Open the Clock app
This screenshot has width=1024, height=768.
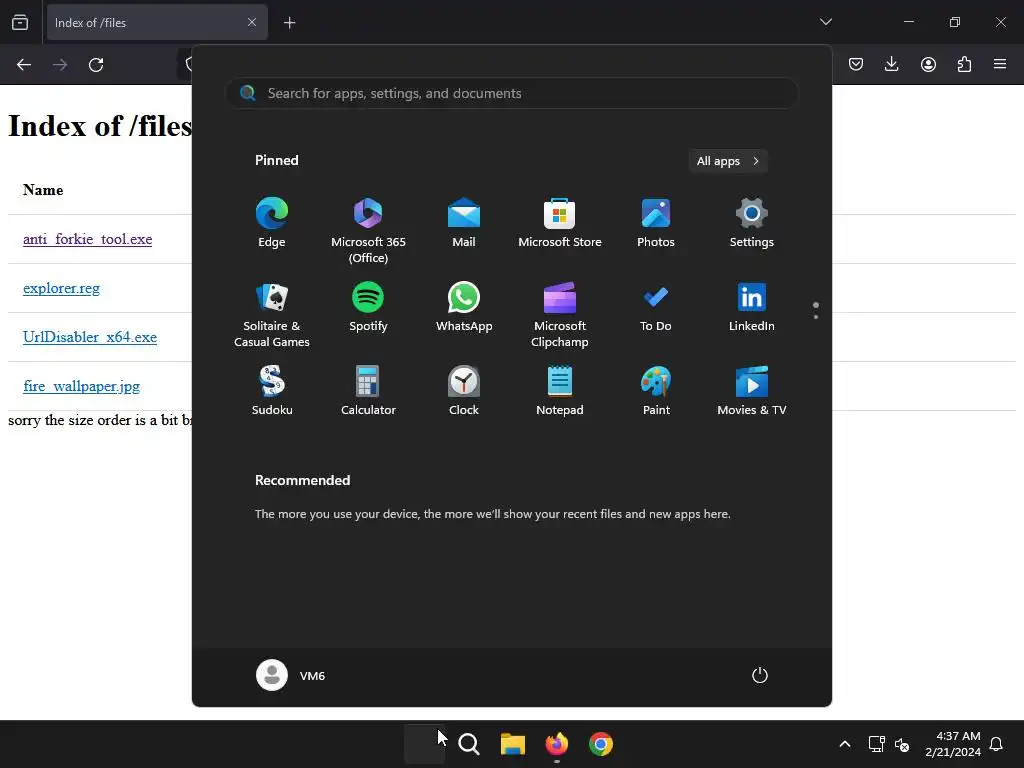(464, 391)
